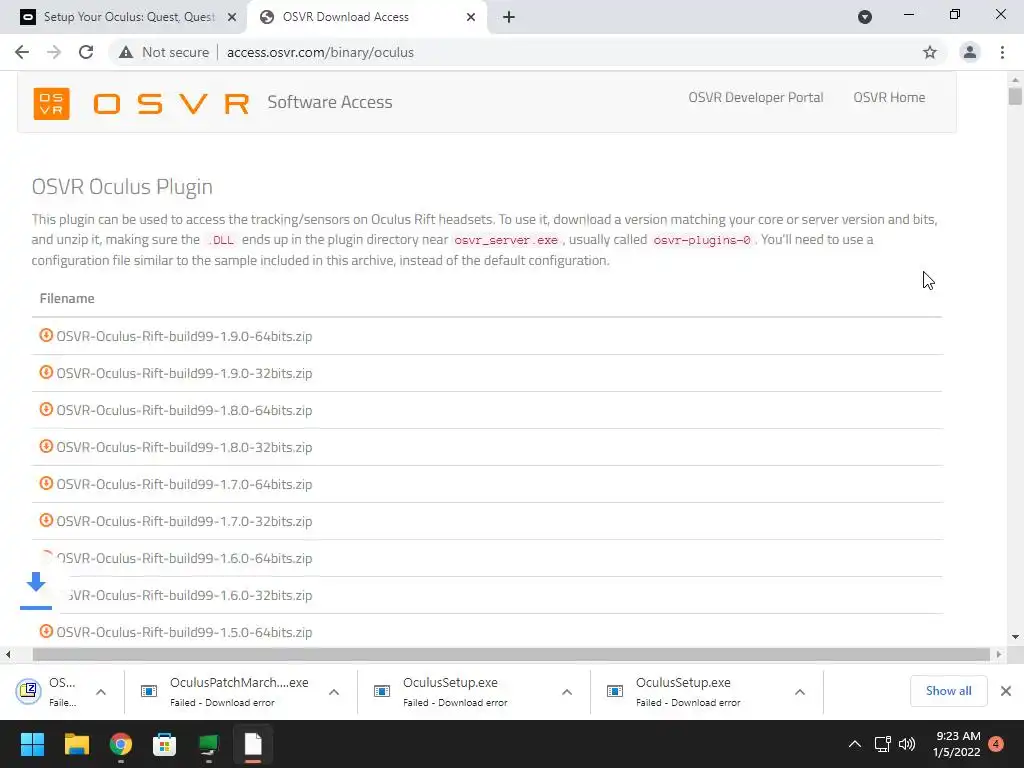Open the Windows Start menu
The width and height of the screenshot is (1024, 768).
click(33, 744)
